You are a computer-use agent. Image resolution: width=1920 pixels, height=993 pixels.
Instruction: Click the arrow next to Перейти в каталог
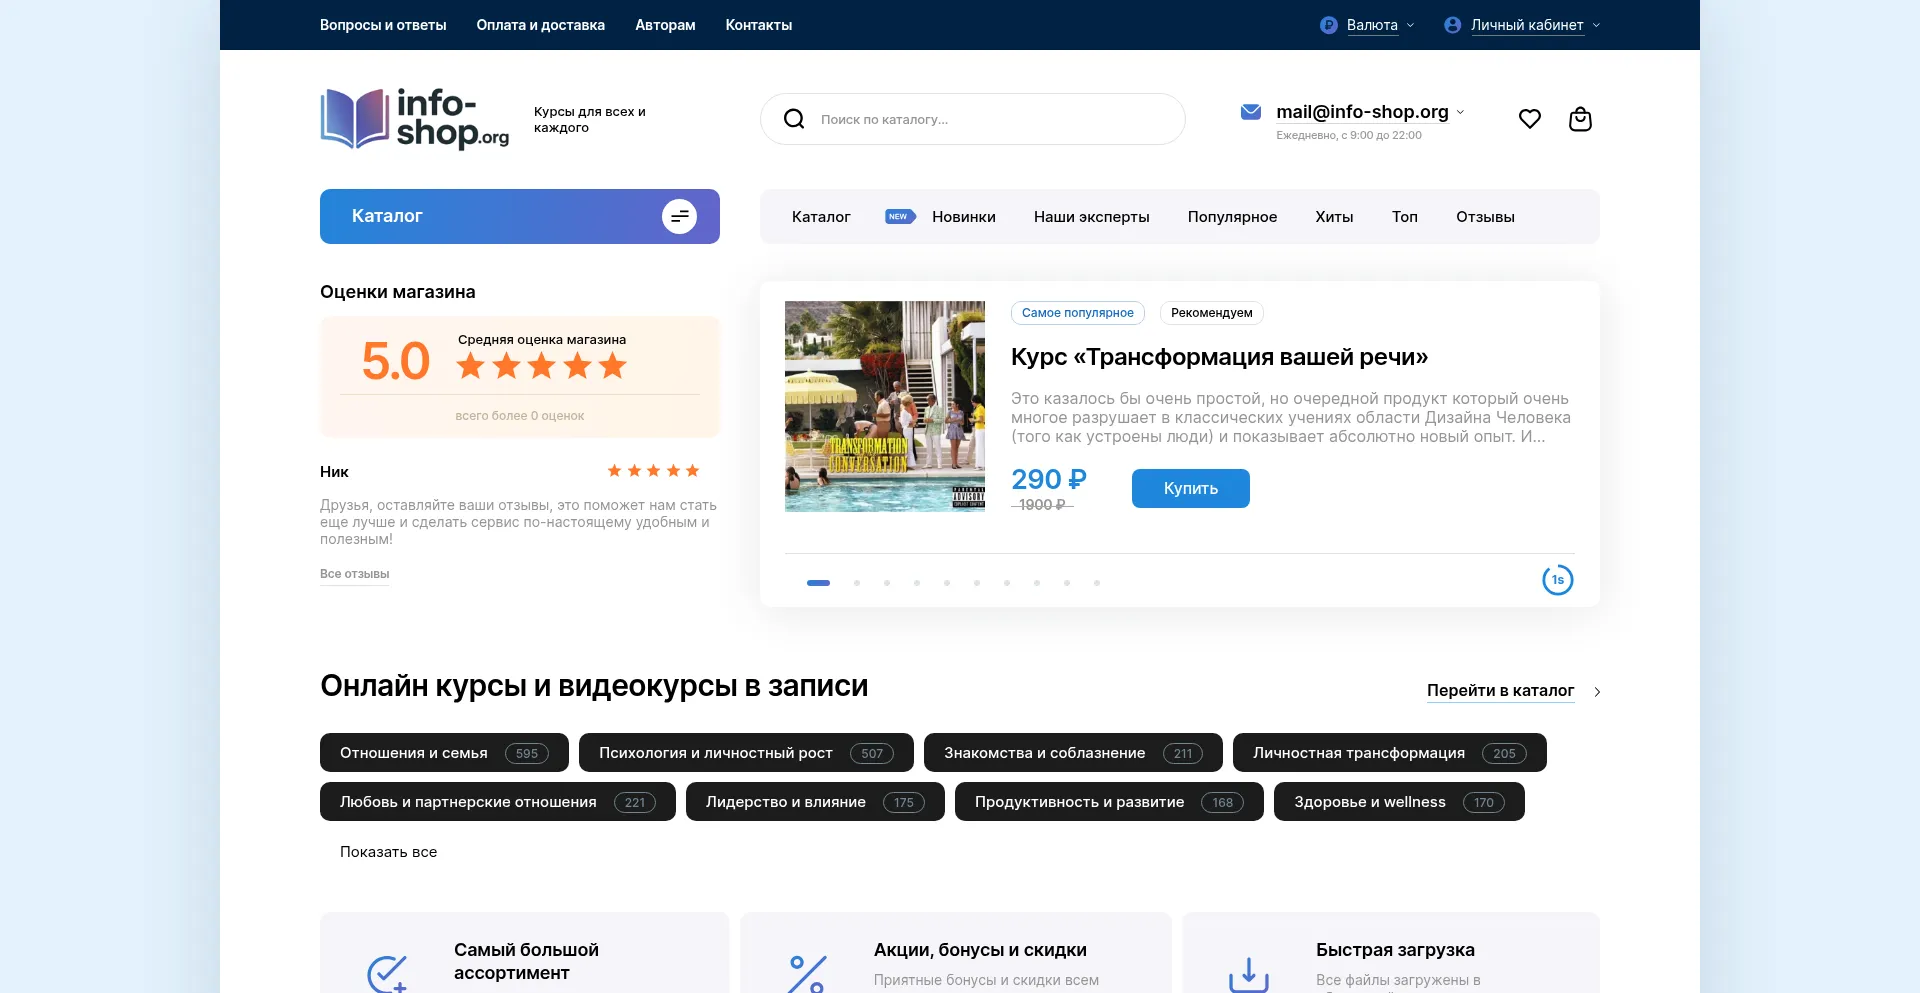[1597, 692]
